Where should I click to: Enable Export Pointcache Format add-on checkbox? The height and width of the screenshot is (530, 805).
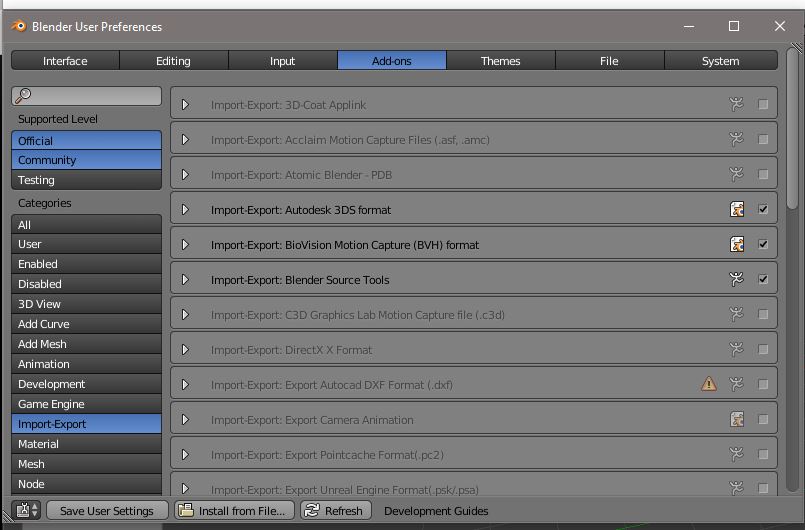(x=763, y=454)
